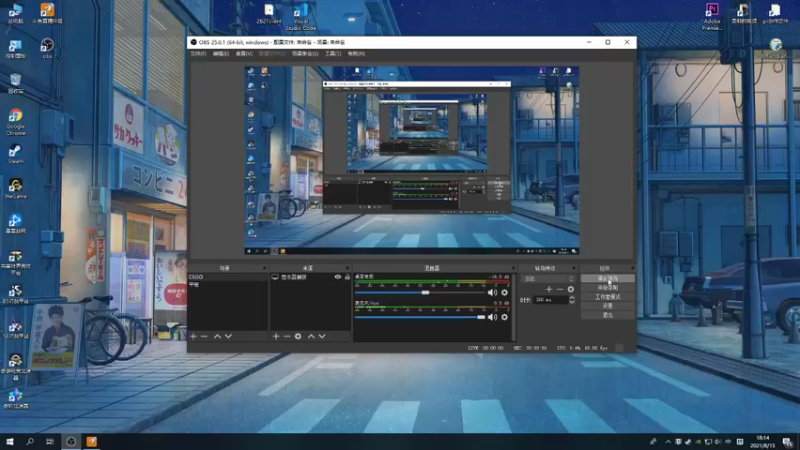Open the Scene Transitions type dropdown

tap(548, 279)
